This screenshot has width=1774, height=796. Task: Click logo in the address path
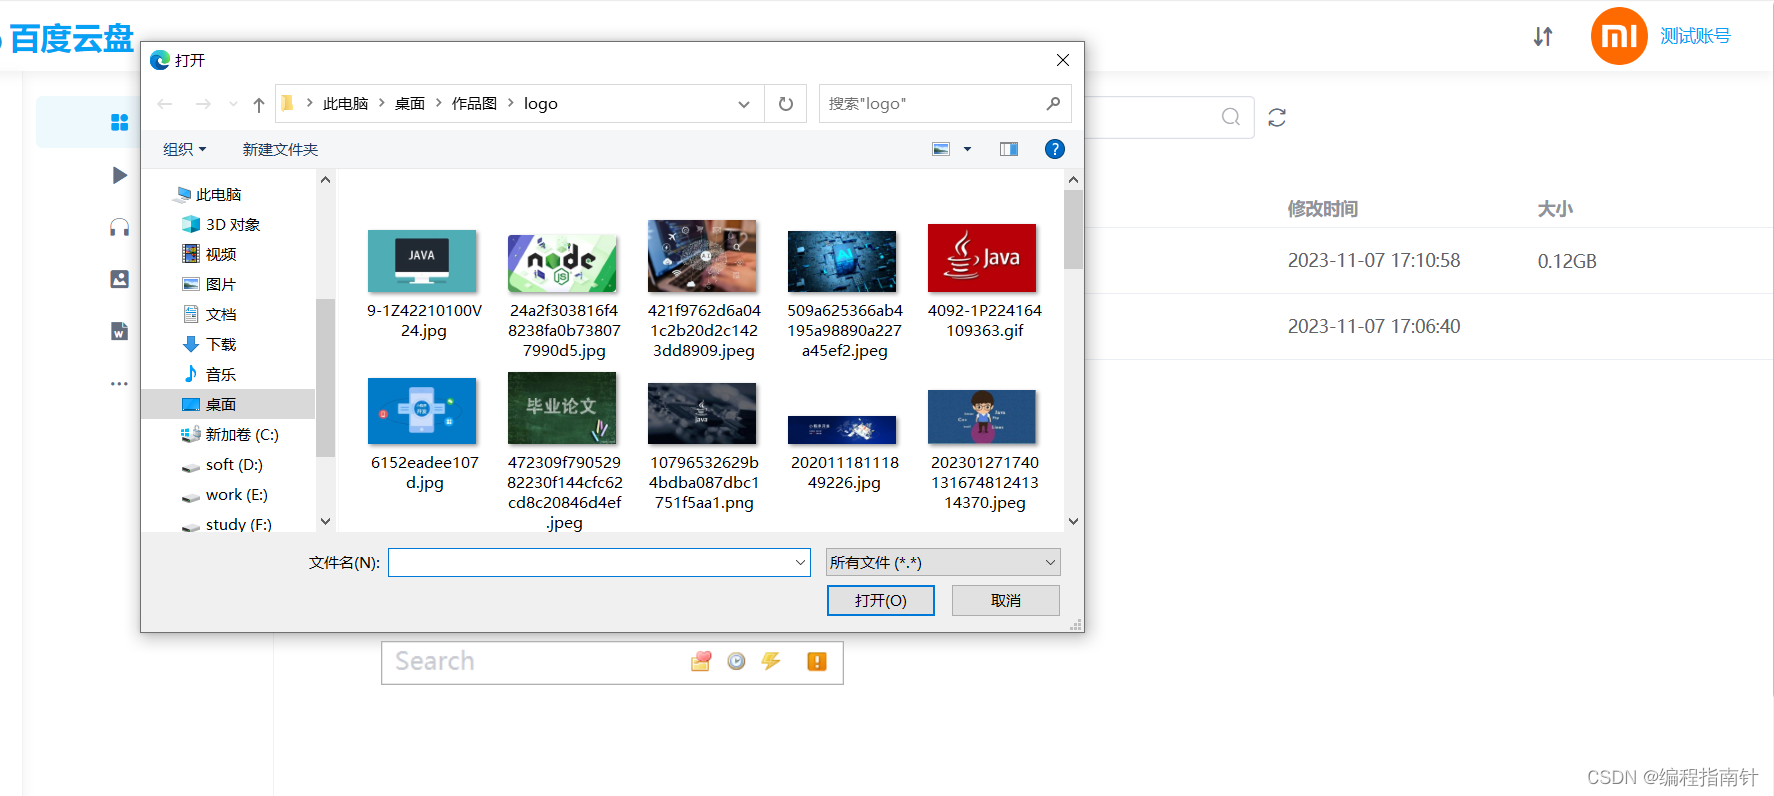(x=541, y=104)
